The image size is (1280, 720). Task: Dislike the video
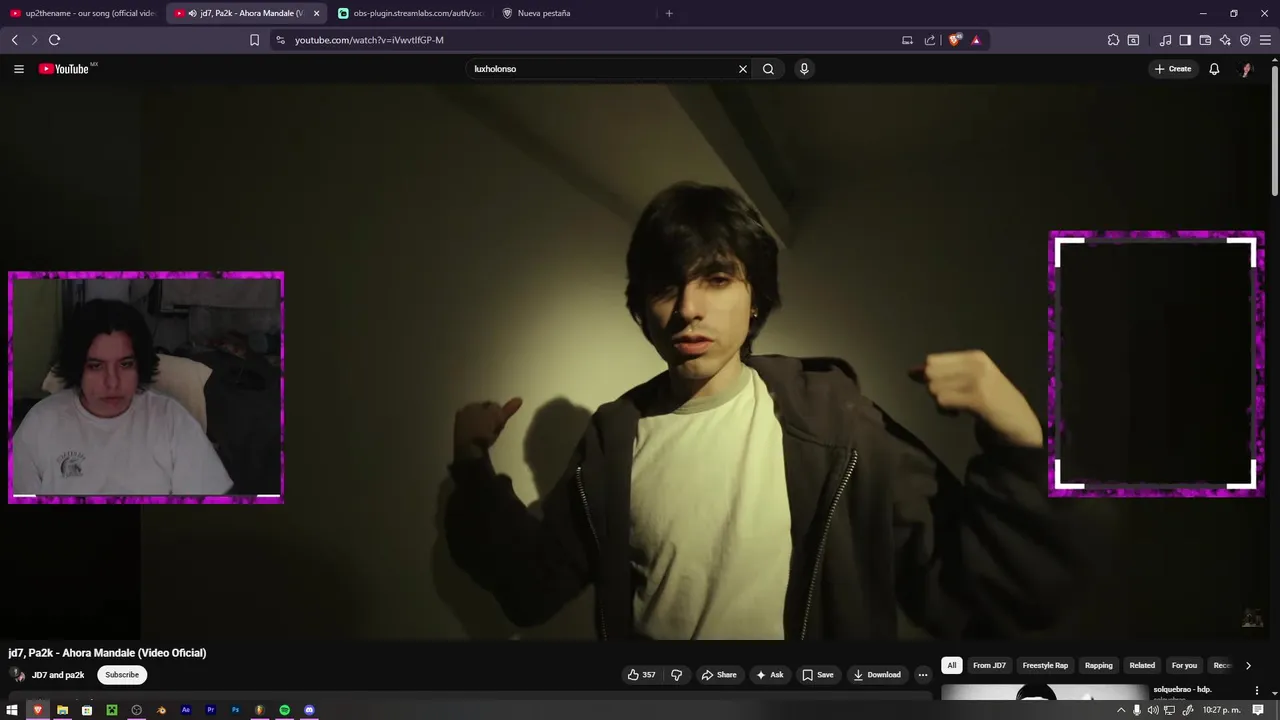tap(676, 675)
